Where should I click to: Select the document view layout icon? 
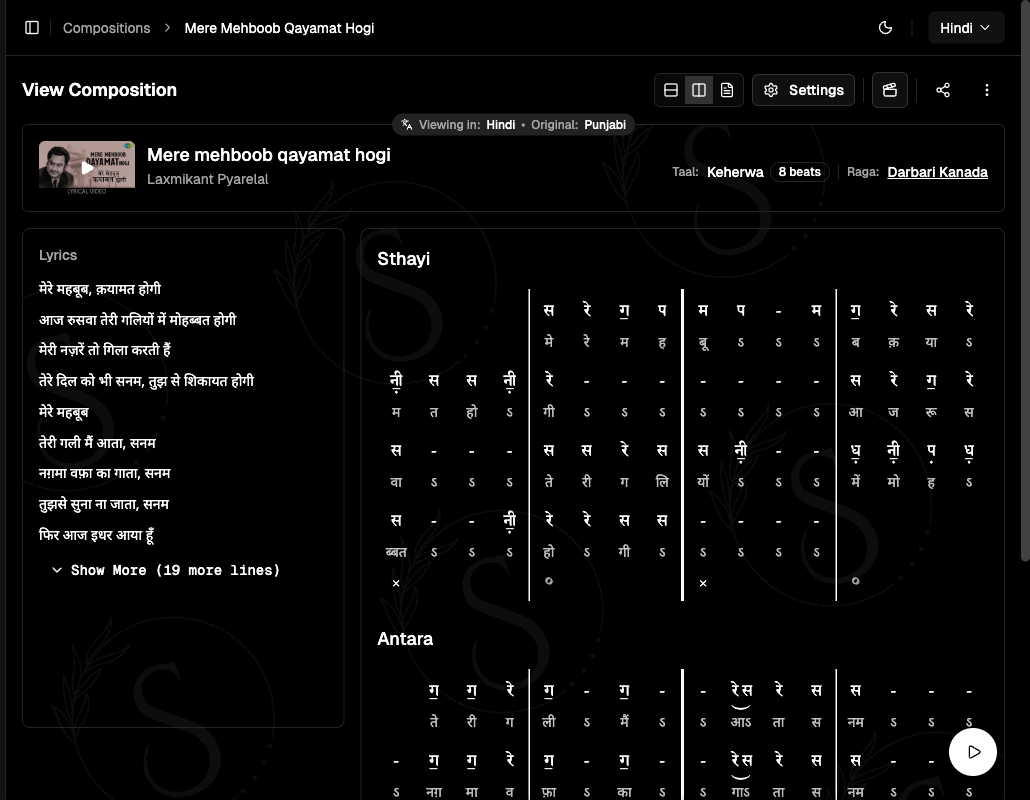(726, 89)
